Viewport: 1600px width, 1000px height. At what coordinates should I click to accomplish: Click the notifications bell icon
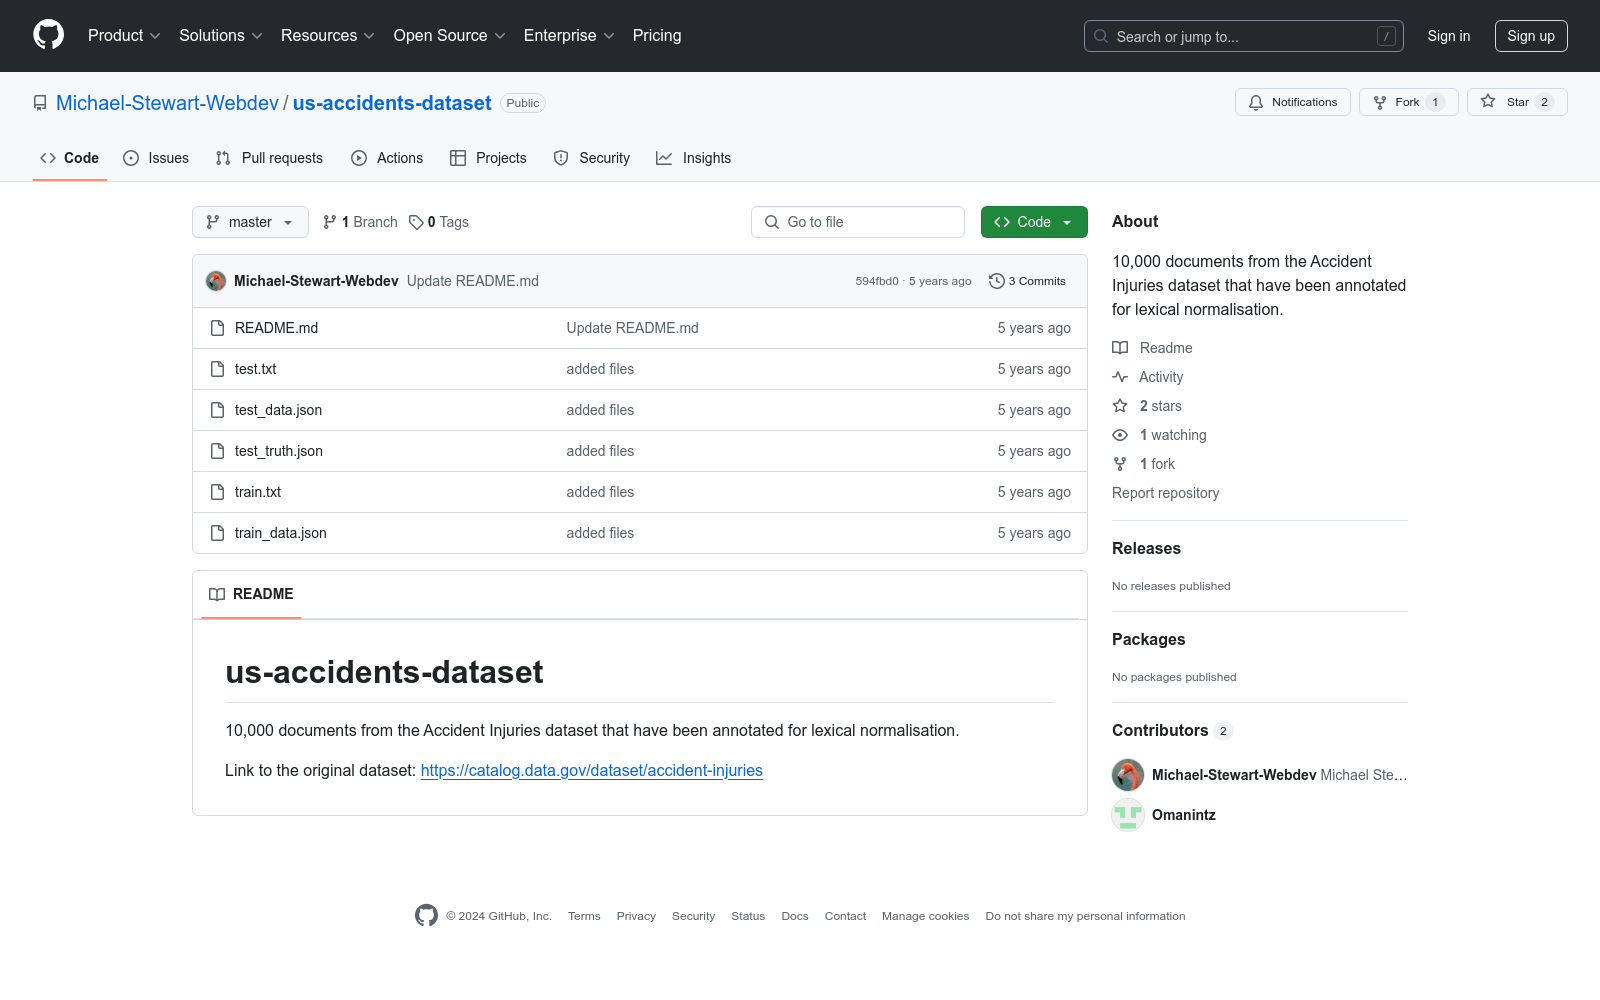pyautogui.click(x=1256, y=102)
